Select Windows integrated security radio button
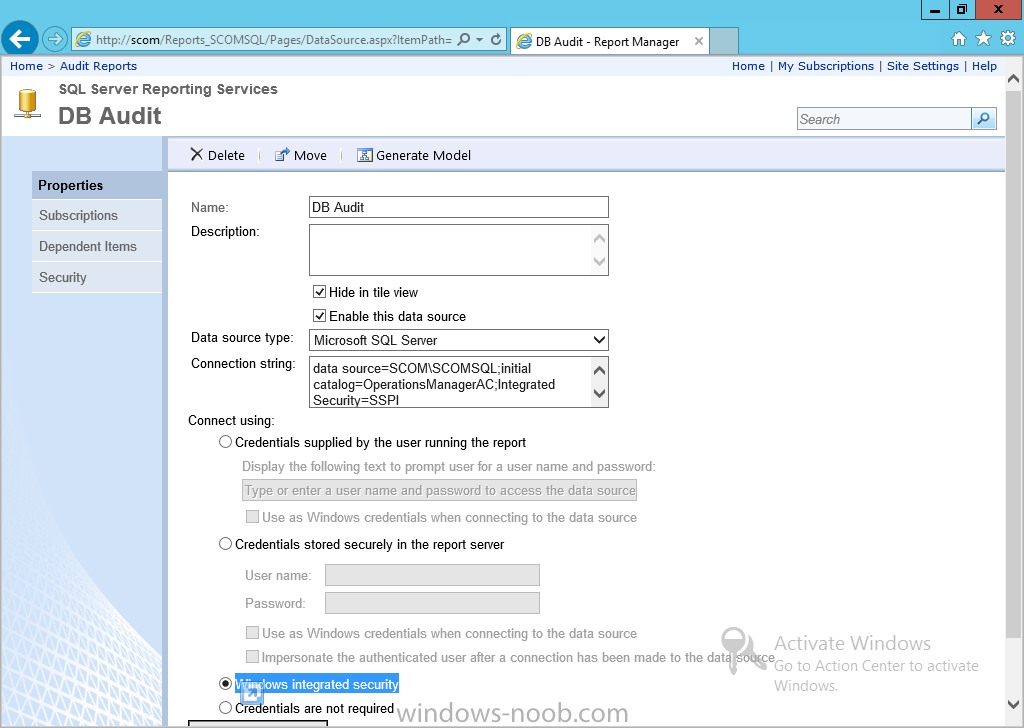The height and width of the screenshot is (728, 1024). tap(225, 684)
